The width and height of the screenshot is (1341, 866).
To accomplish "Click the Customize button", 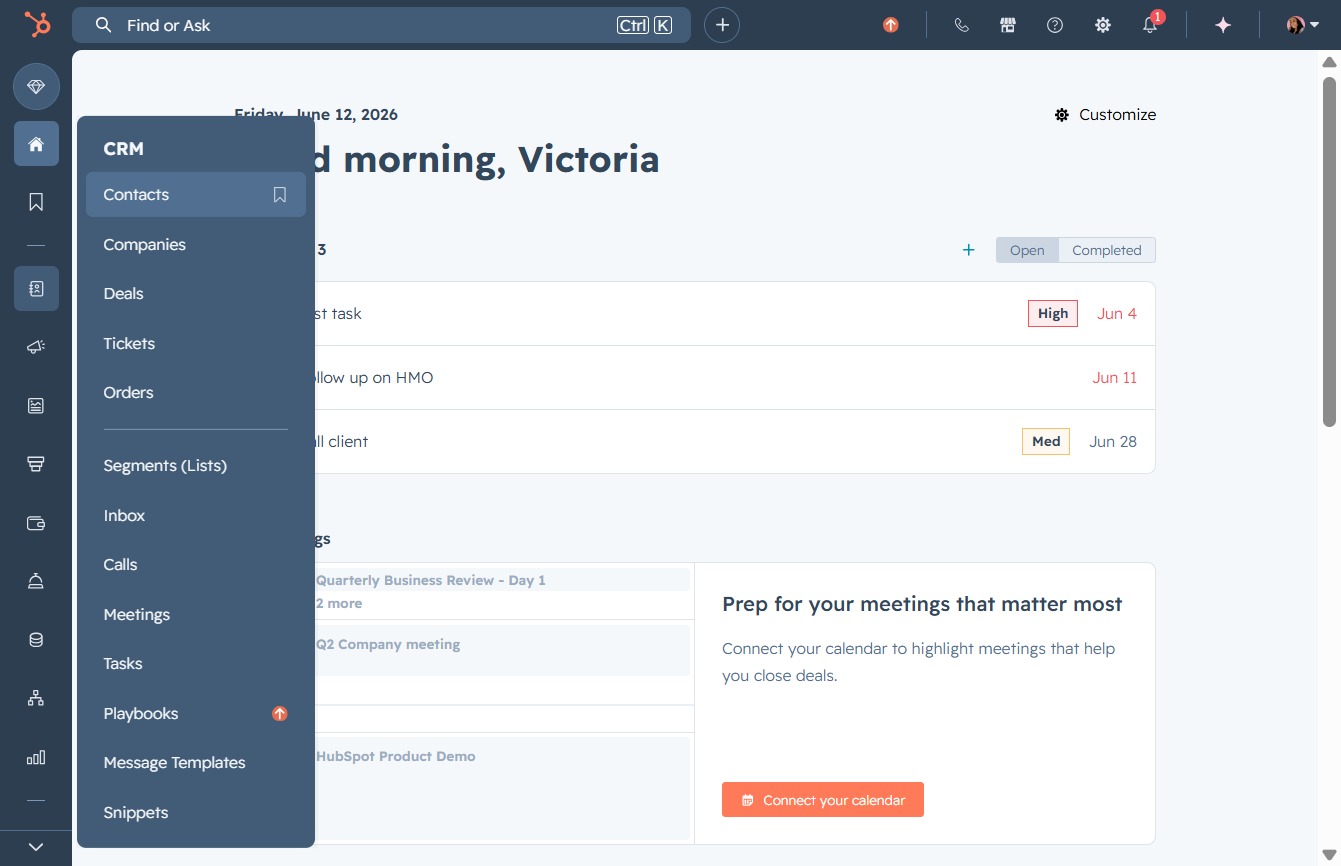I will (1105, 115).
